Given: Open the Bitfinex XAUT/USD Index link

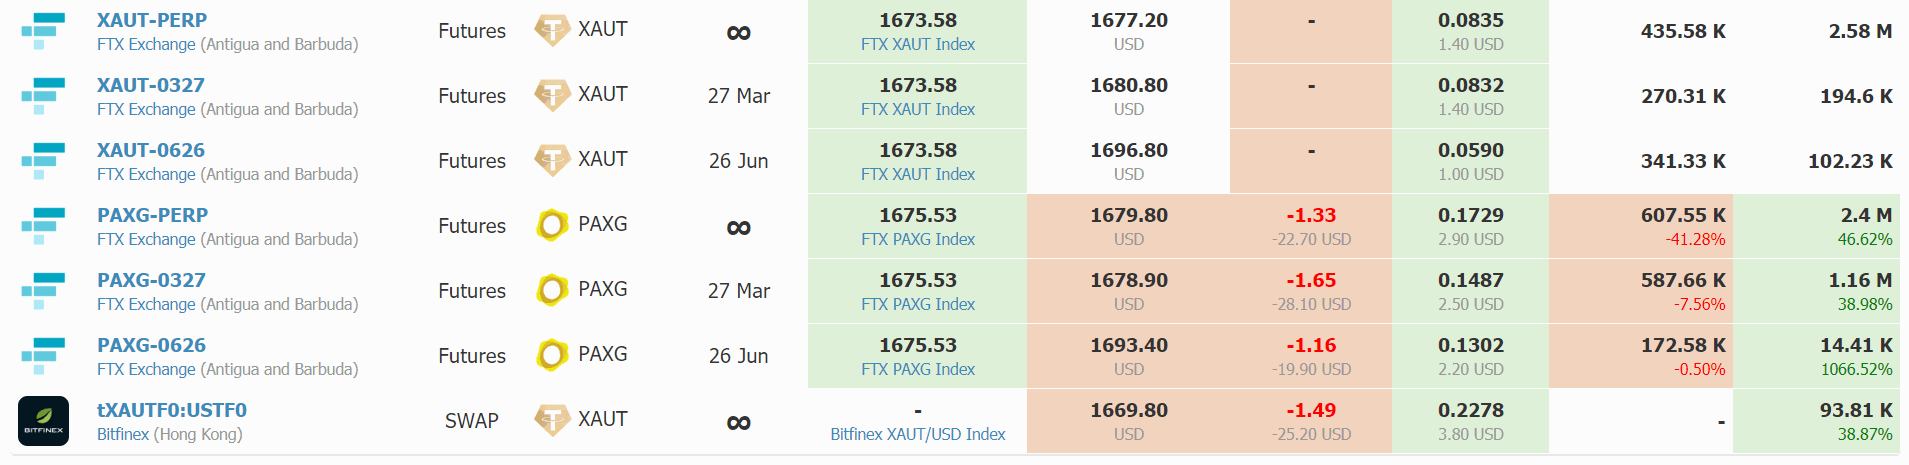Looking at the screenshot, I should pos(918,434).
